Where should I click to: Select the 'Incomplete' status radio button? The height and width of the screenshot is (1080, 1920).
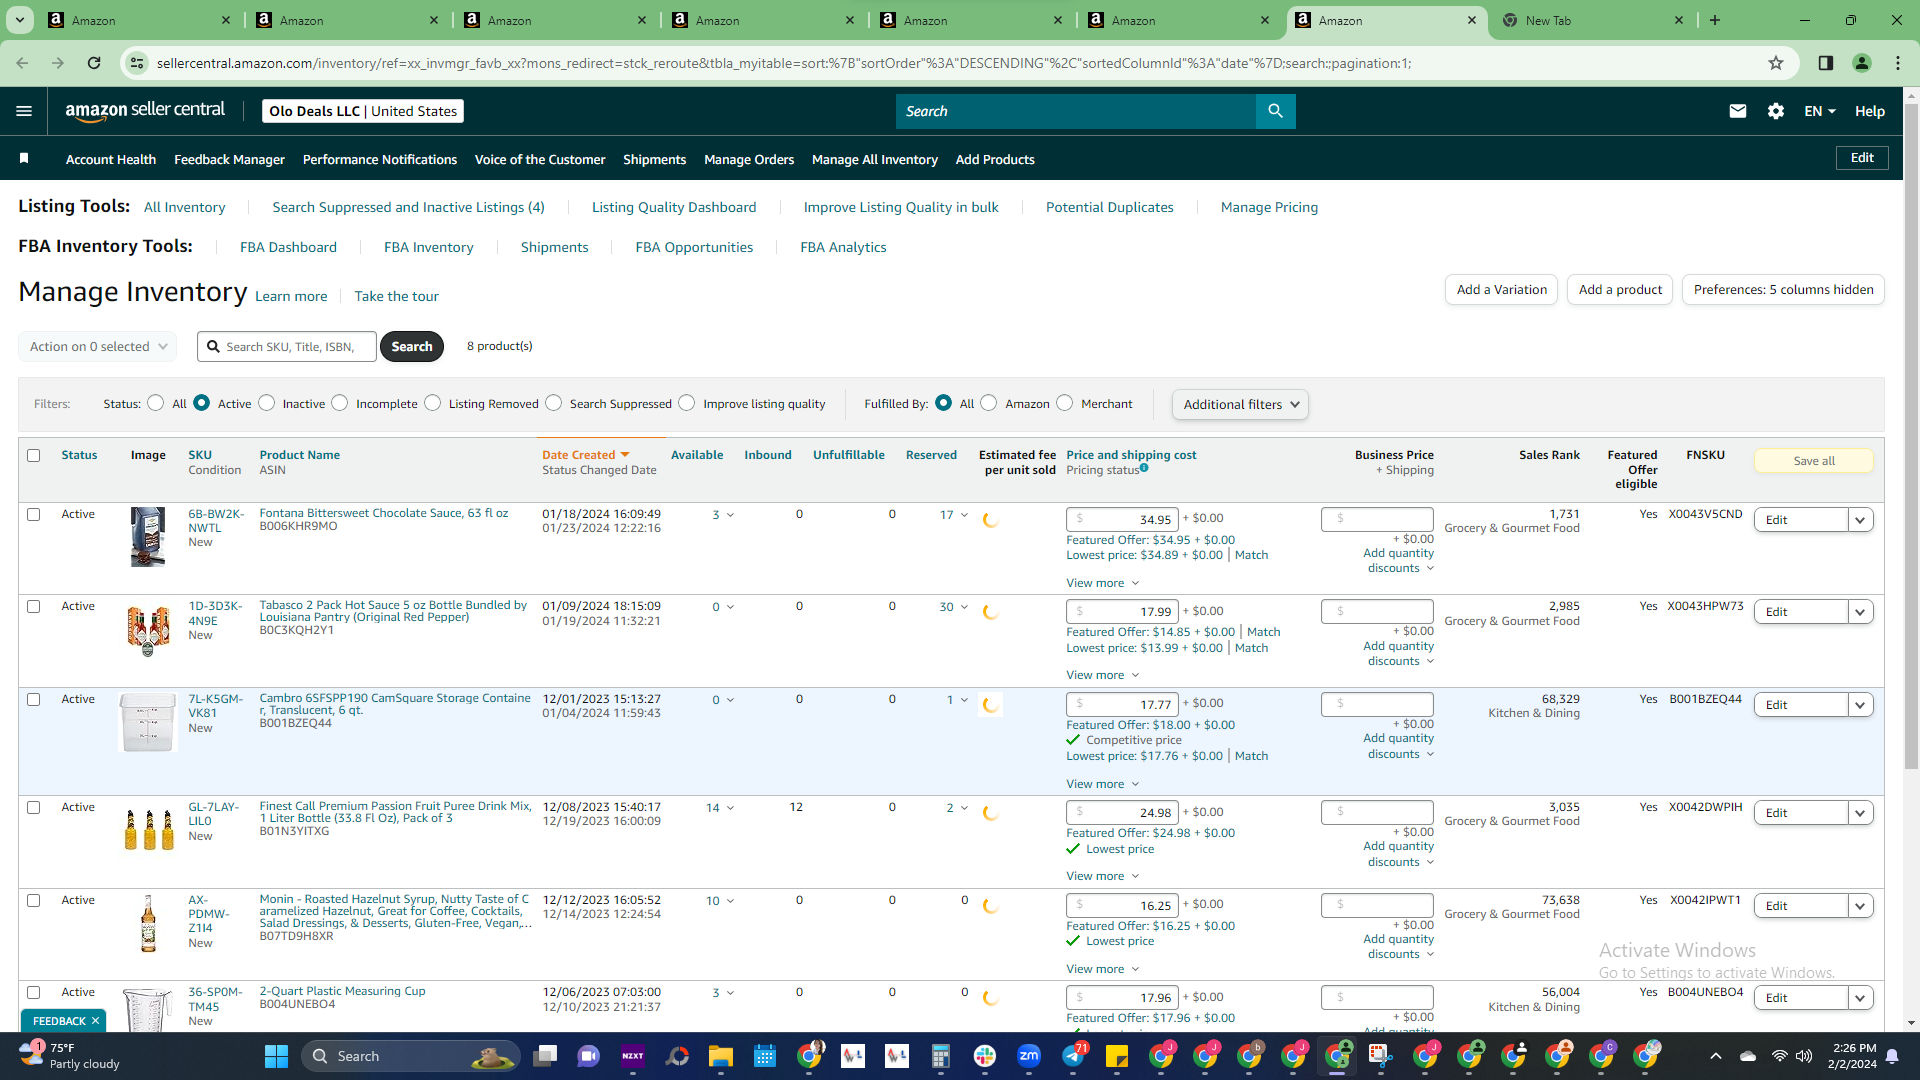[340, 403]
